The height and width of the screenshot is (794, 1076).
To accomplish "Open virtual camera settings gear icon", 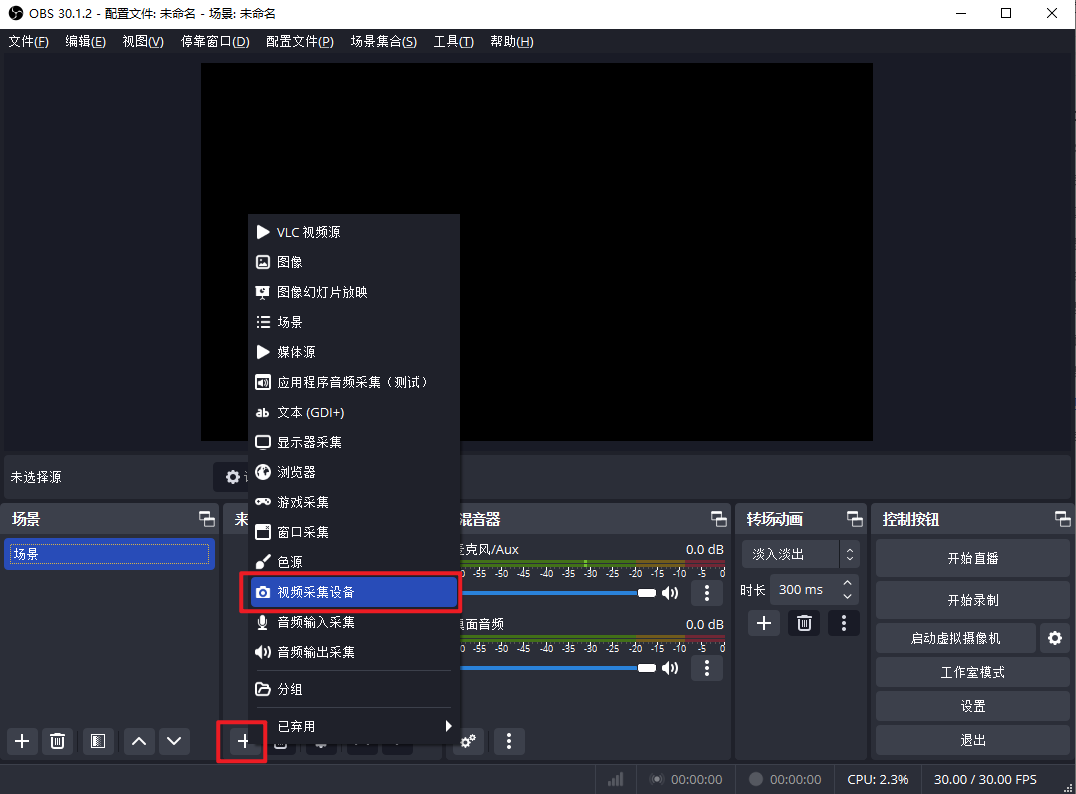I will click(x=1054, y=638).
